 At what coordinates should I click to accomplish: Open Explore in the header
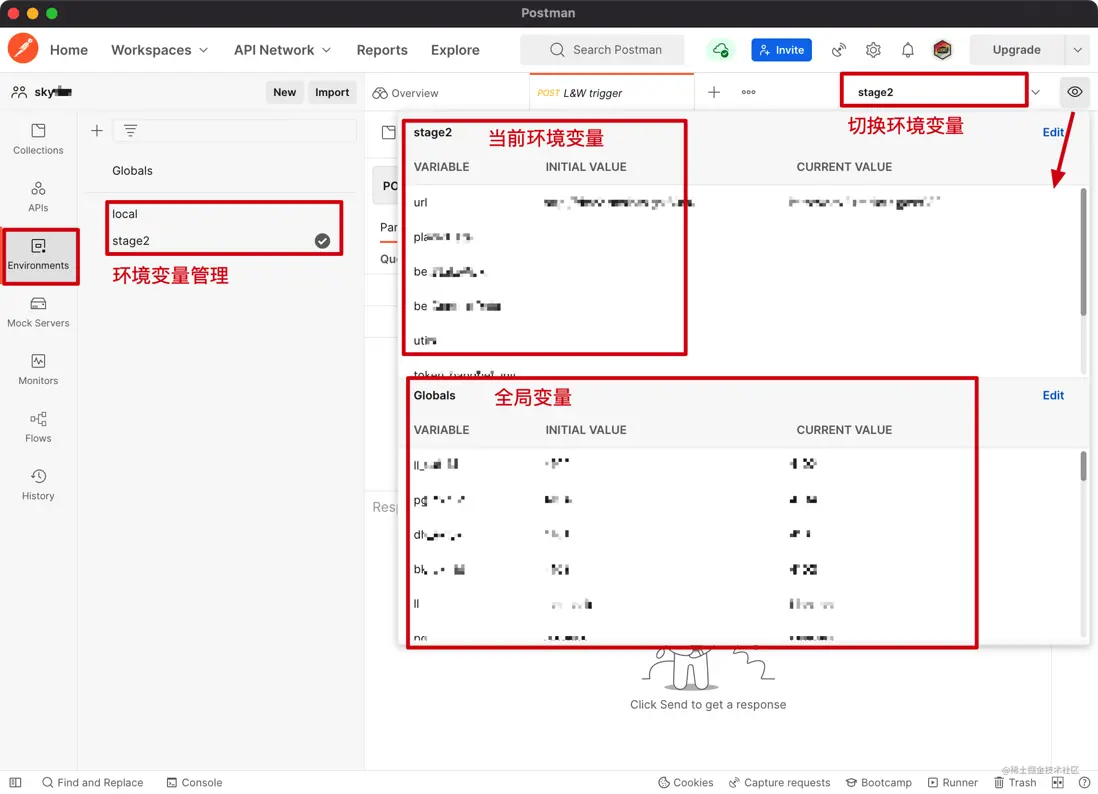[x=455, y=50]
